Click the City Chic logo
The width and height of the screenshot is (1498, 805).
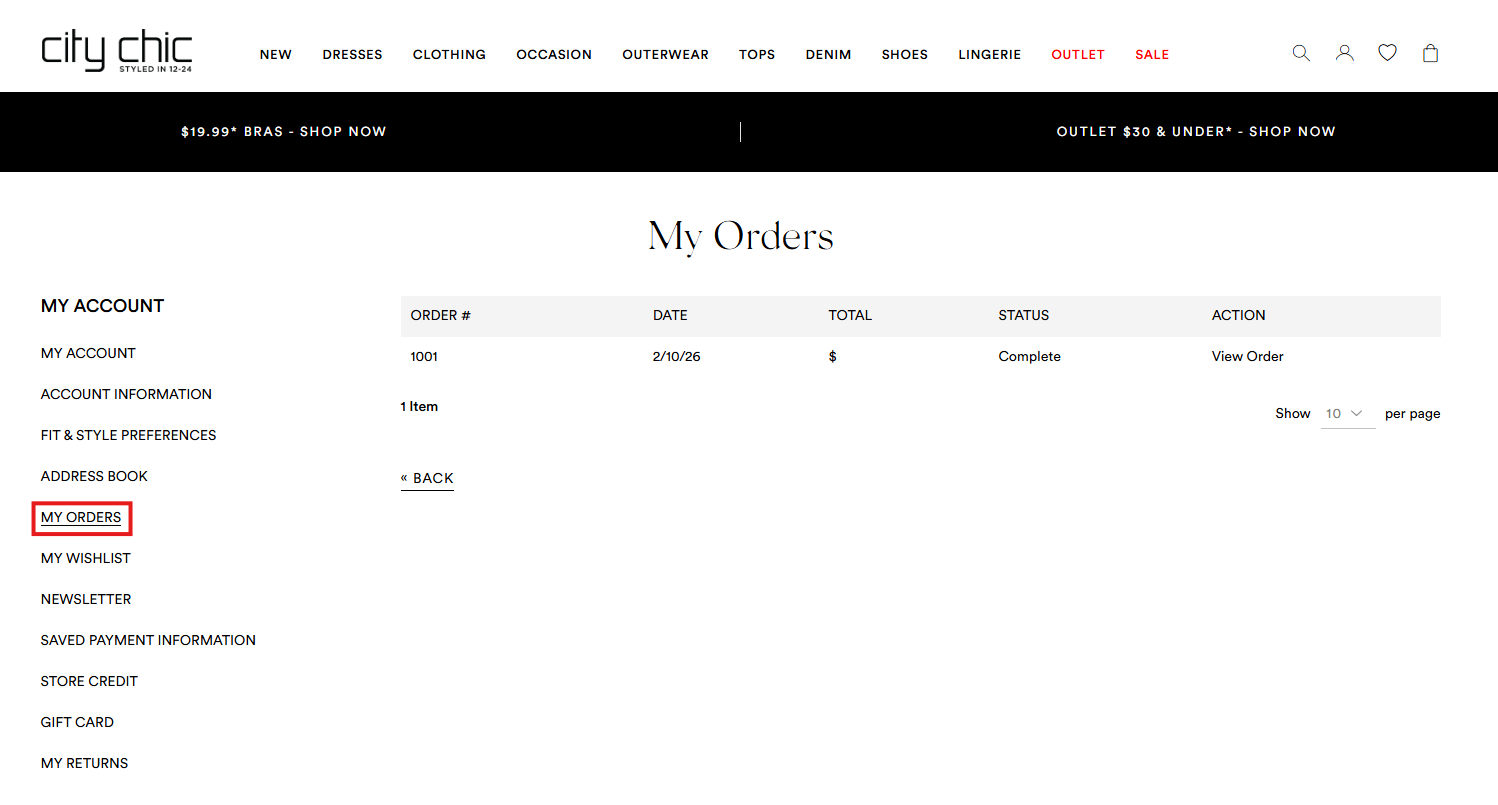pos(117,51)
